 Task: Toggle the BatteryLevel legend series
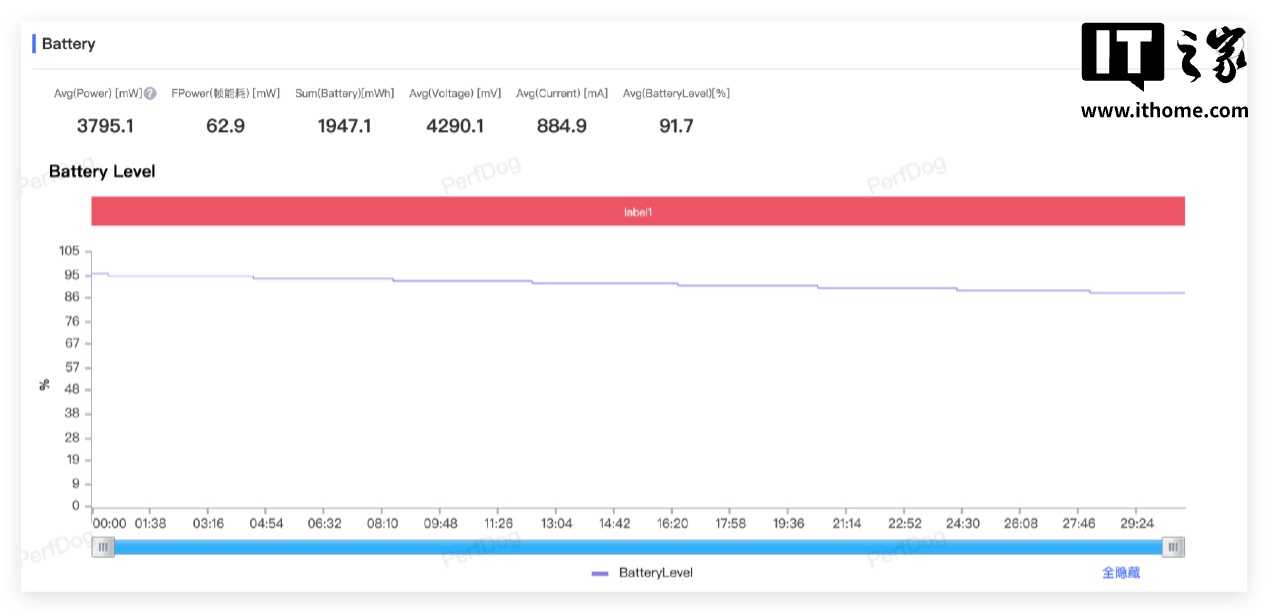(642, 573)
